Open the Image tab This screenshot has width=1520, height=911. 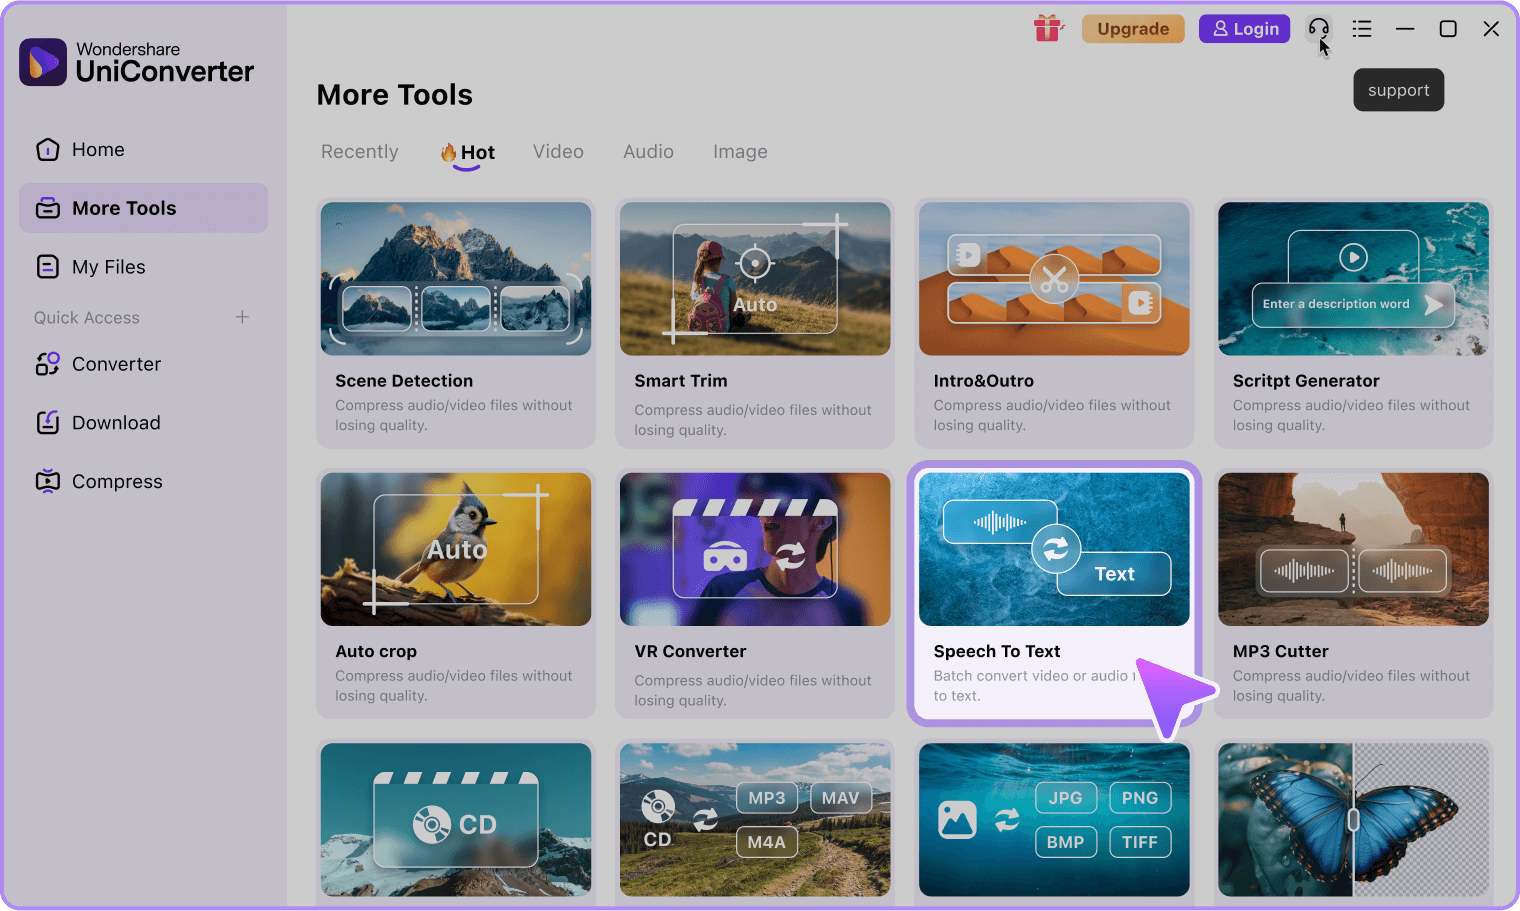click(x=740, y=152)
